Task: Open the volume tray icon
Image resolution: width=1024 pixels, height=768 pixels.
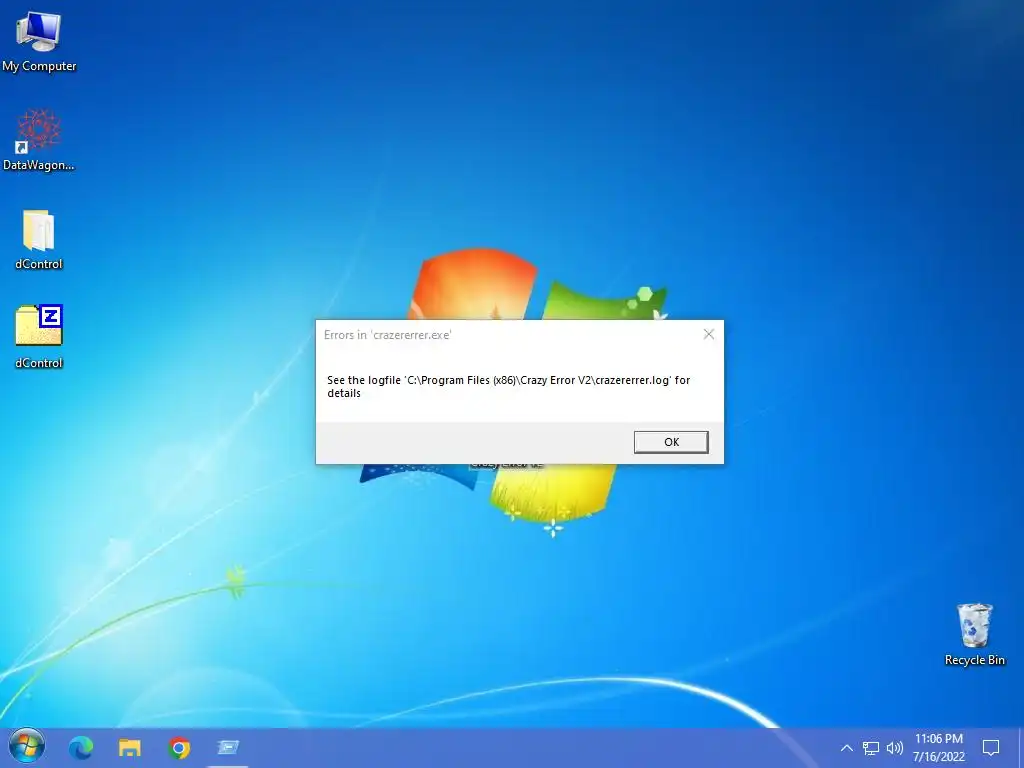Action: [x=895, y=748]
